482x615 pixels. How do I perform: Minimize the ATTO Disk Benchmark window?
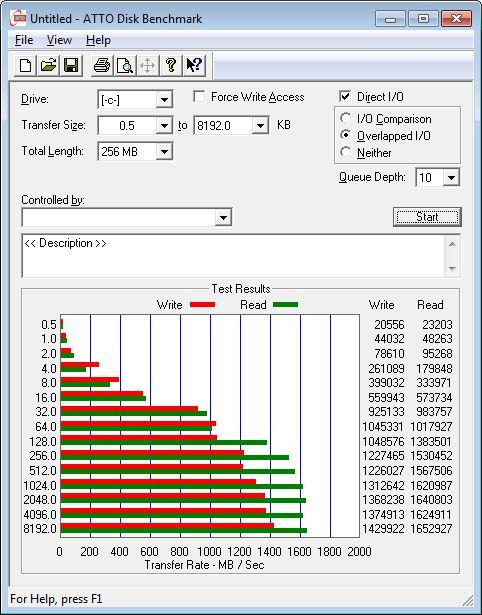pyautogui.click(x=390, y=18)
